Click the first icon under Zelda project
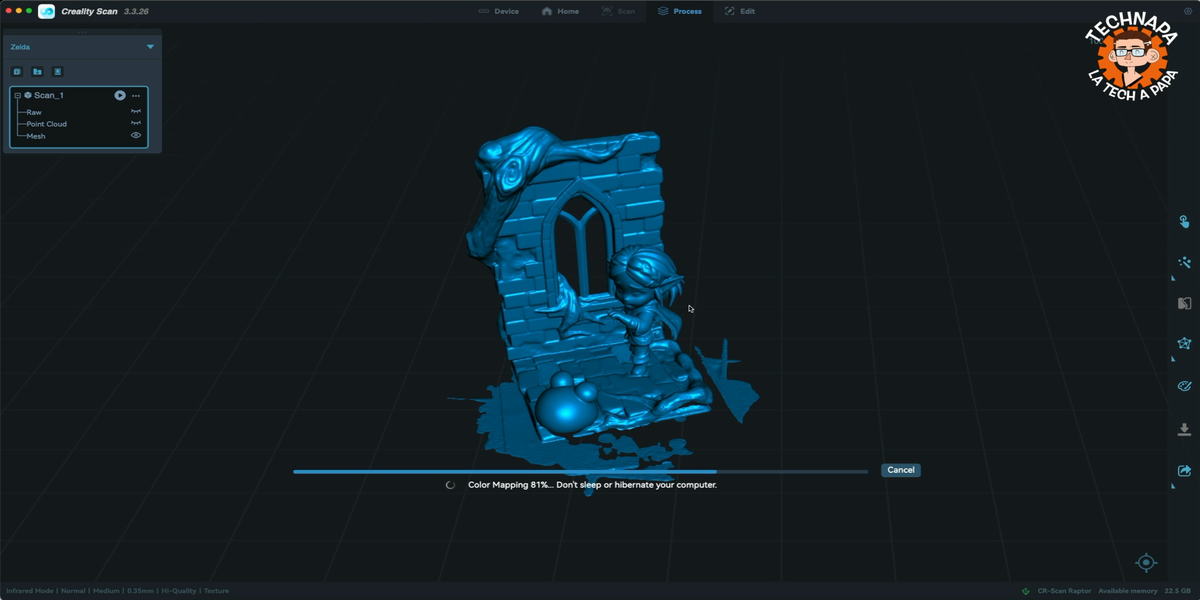 (17, 72)
